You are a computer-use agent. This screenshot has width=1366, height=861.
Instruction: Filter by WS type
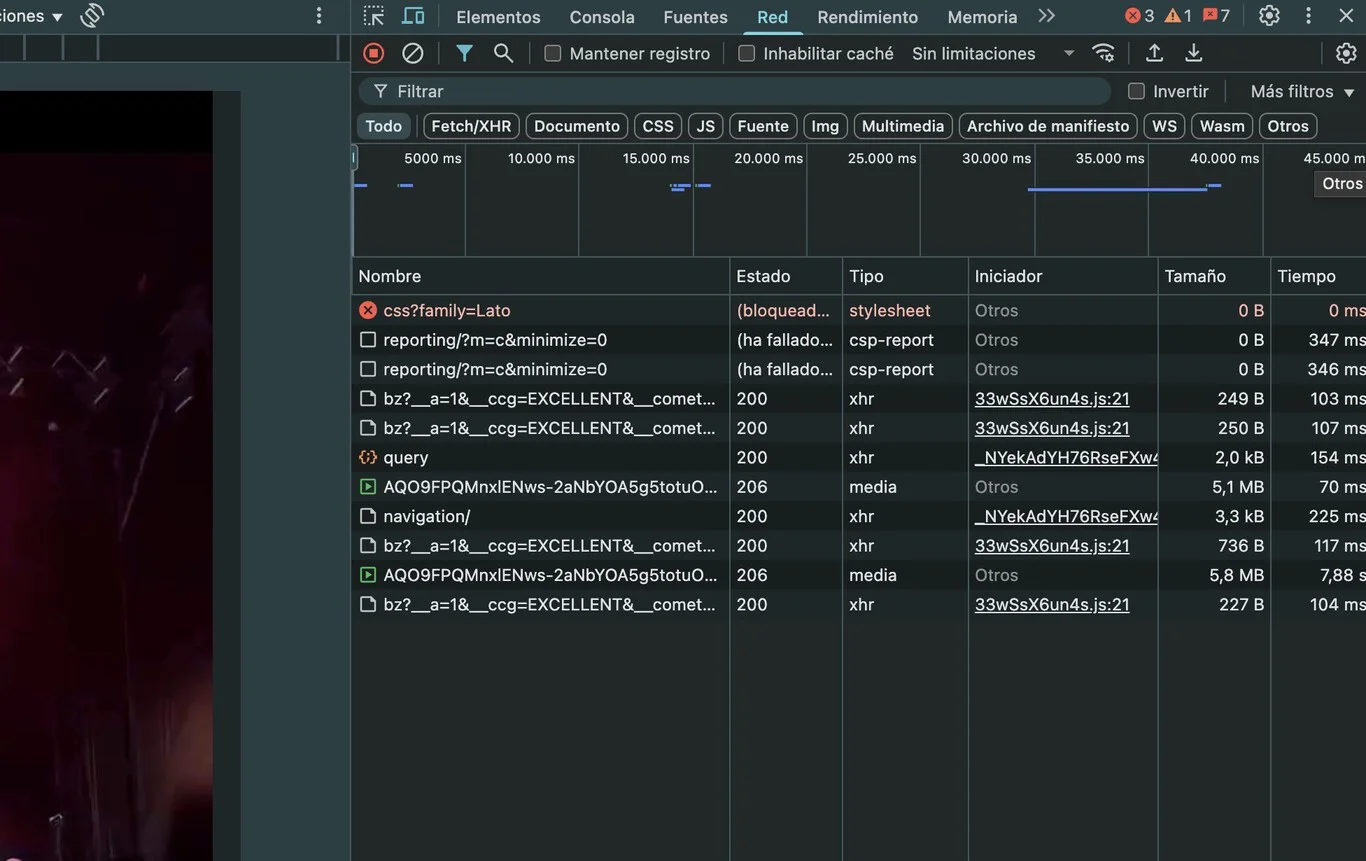[1164, 126]
